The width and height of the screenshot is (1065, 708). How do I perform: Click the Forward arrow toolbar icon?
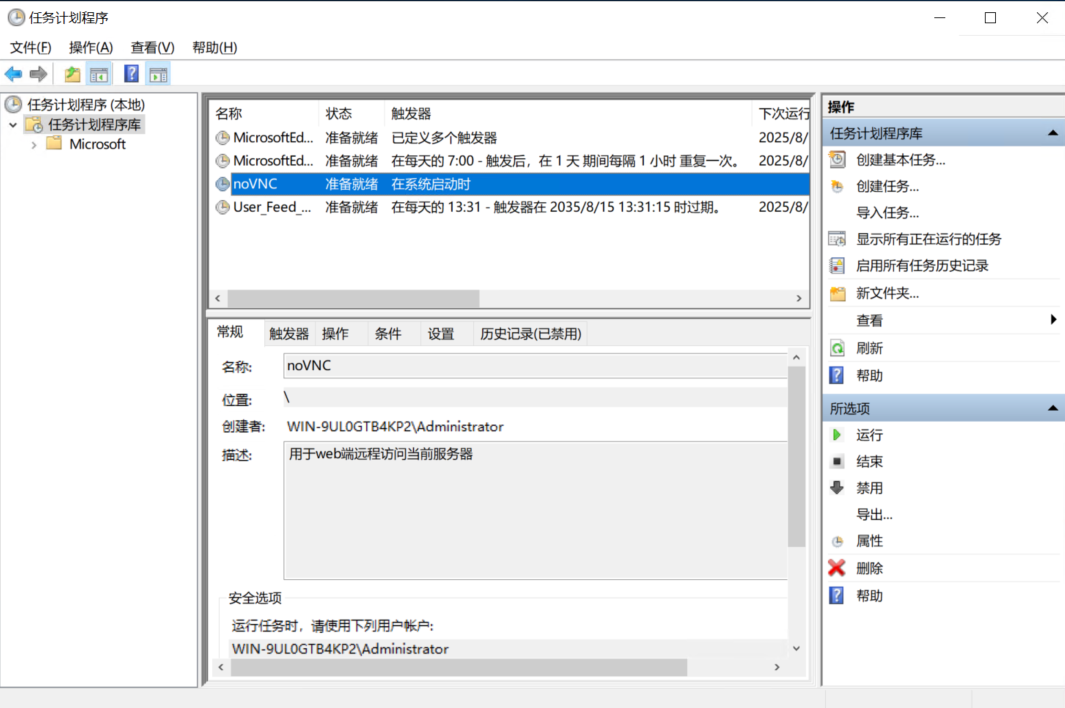[x=39, y=74]
